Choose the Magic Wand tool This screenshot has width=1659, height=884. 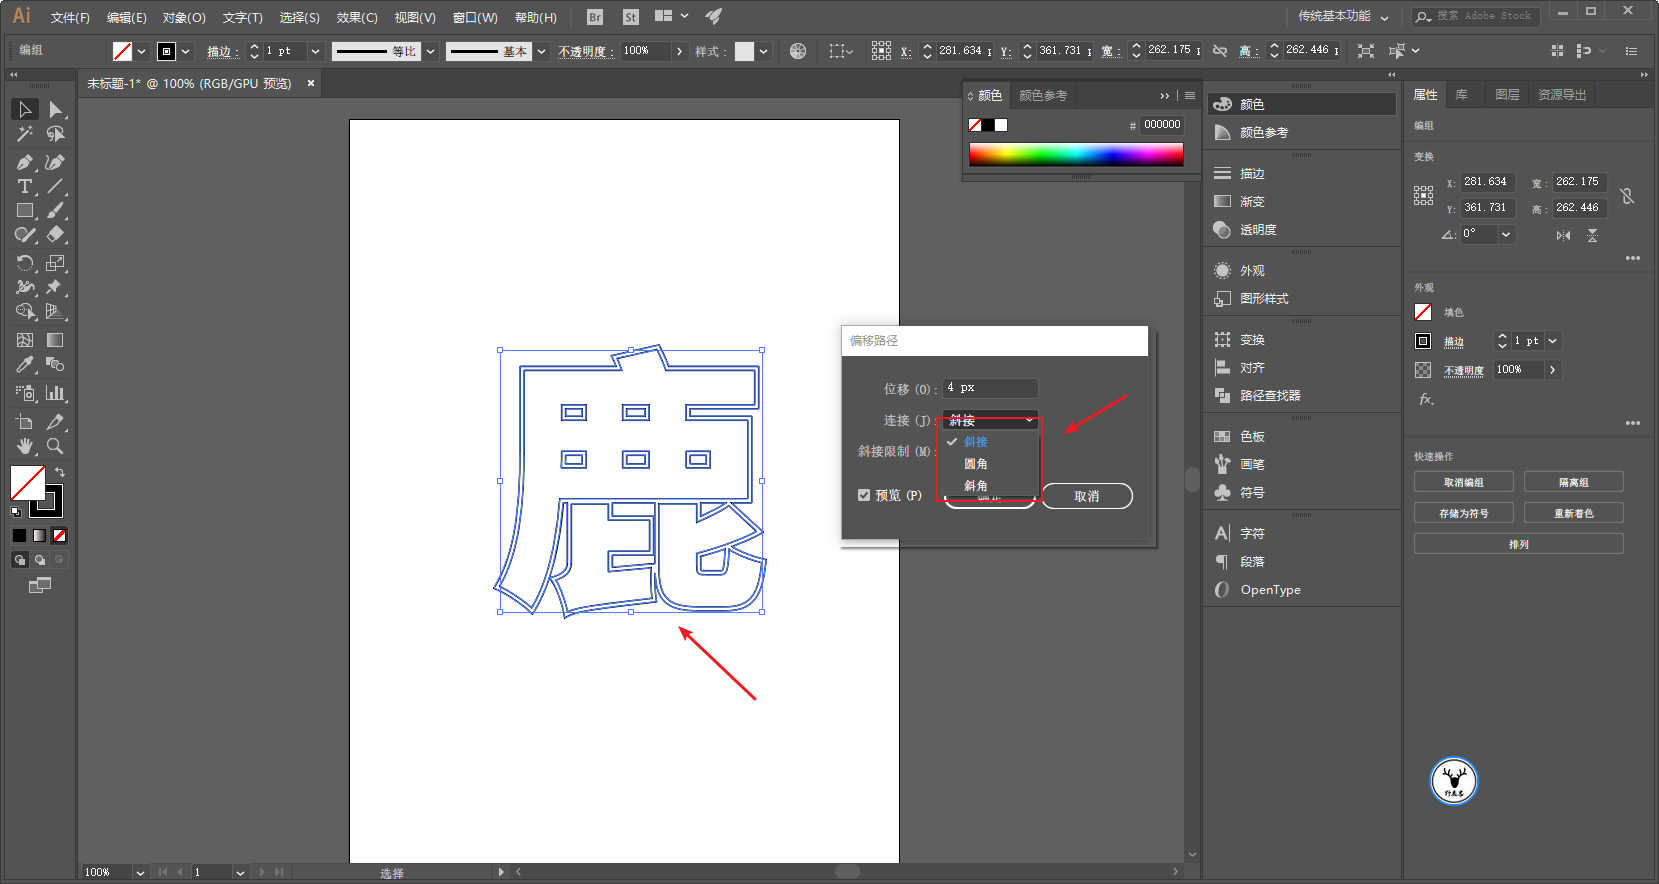[25, 133]
